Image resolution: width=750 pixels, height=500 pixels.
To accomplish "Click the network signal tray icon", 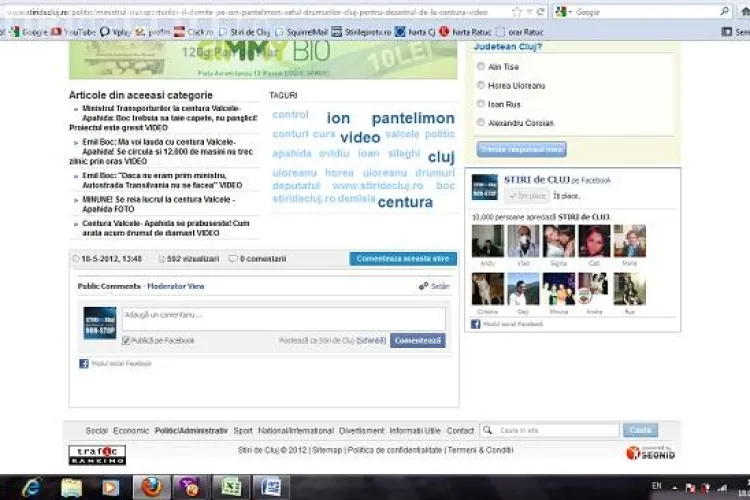I will point(721,488).
